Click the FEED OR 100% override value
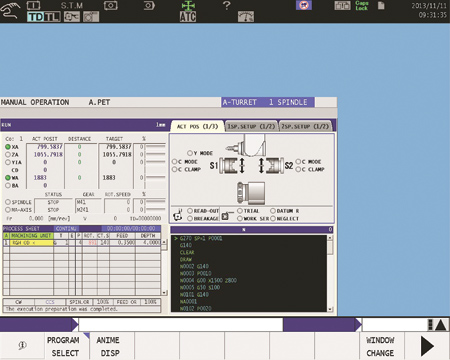Screen dimensions: 450x360 tap(150, 302)
